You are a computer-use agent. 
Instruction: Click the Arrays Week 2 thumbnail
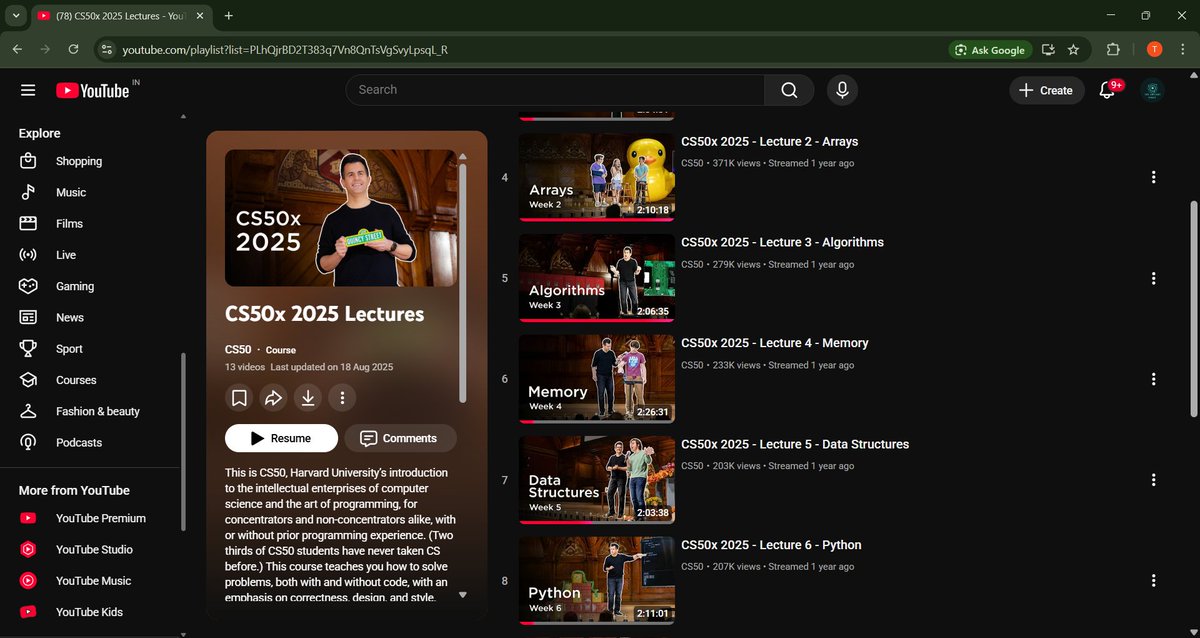[597, 177]
